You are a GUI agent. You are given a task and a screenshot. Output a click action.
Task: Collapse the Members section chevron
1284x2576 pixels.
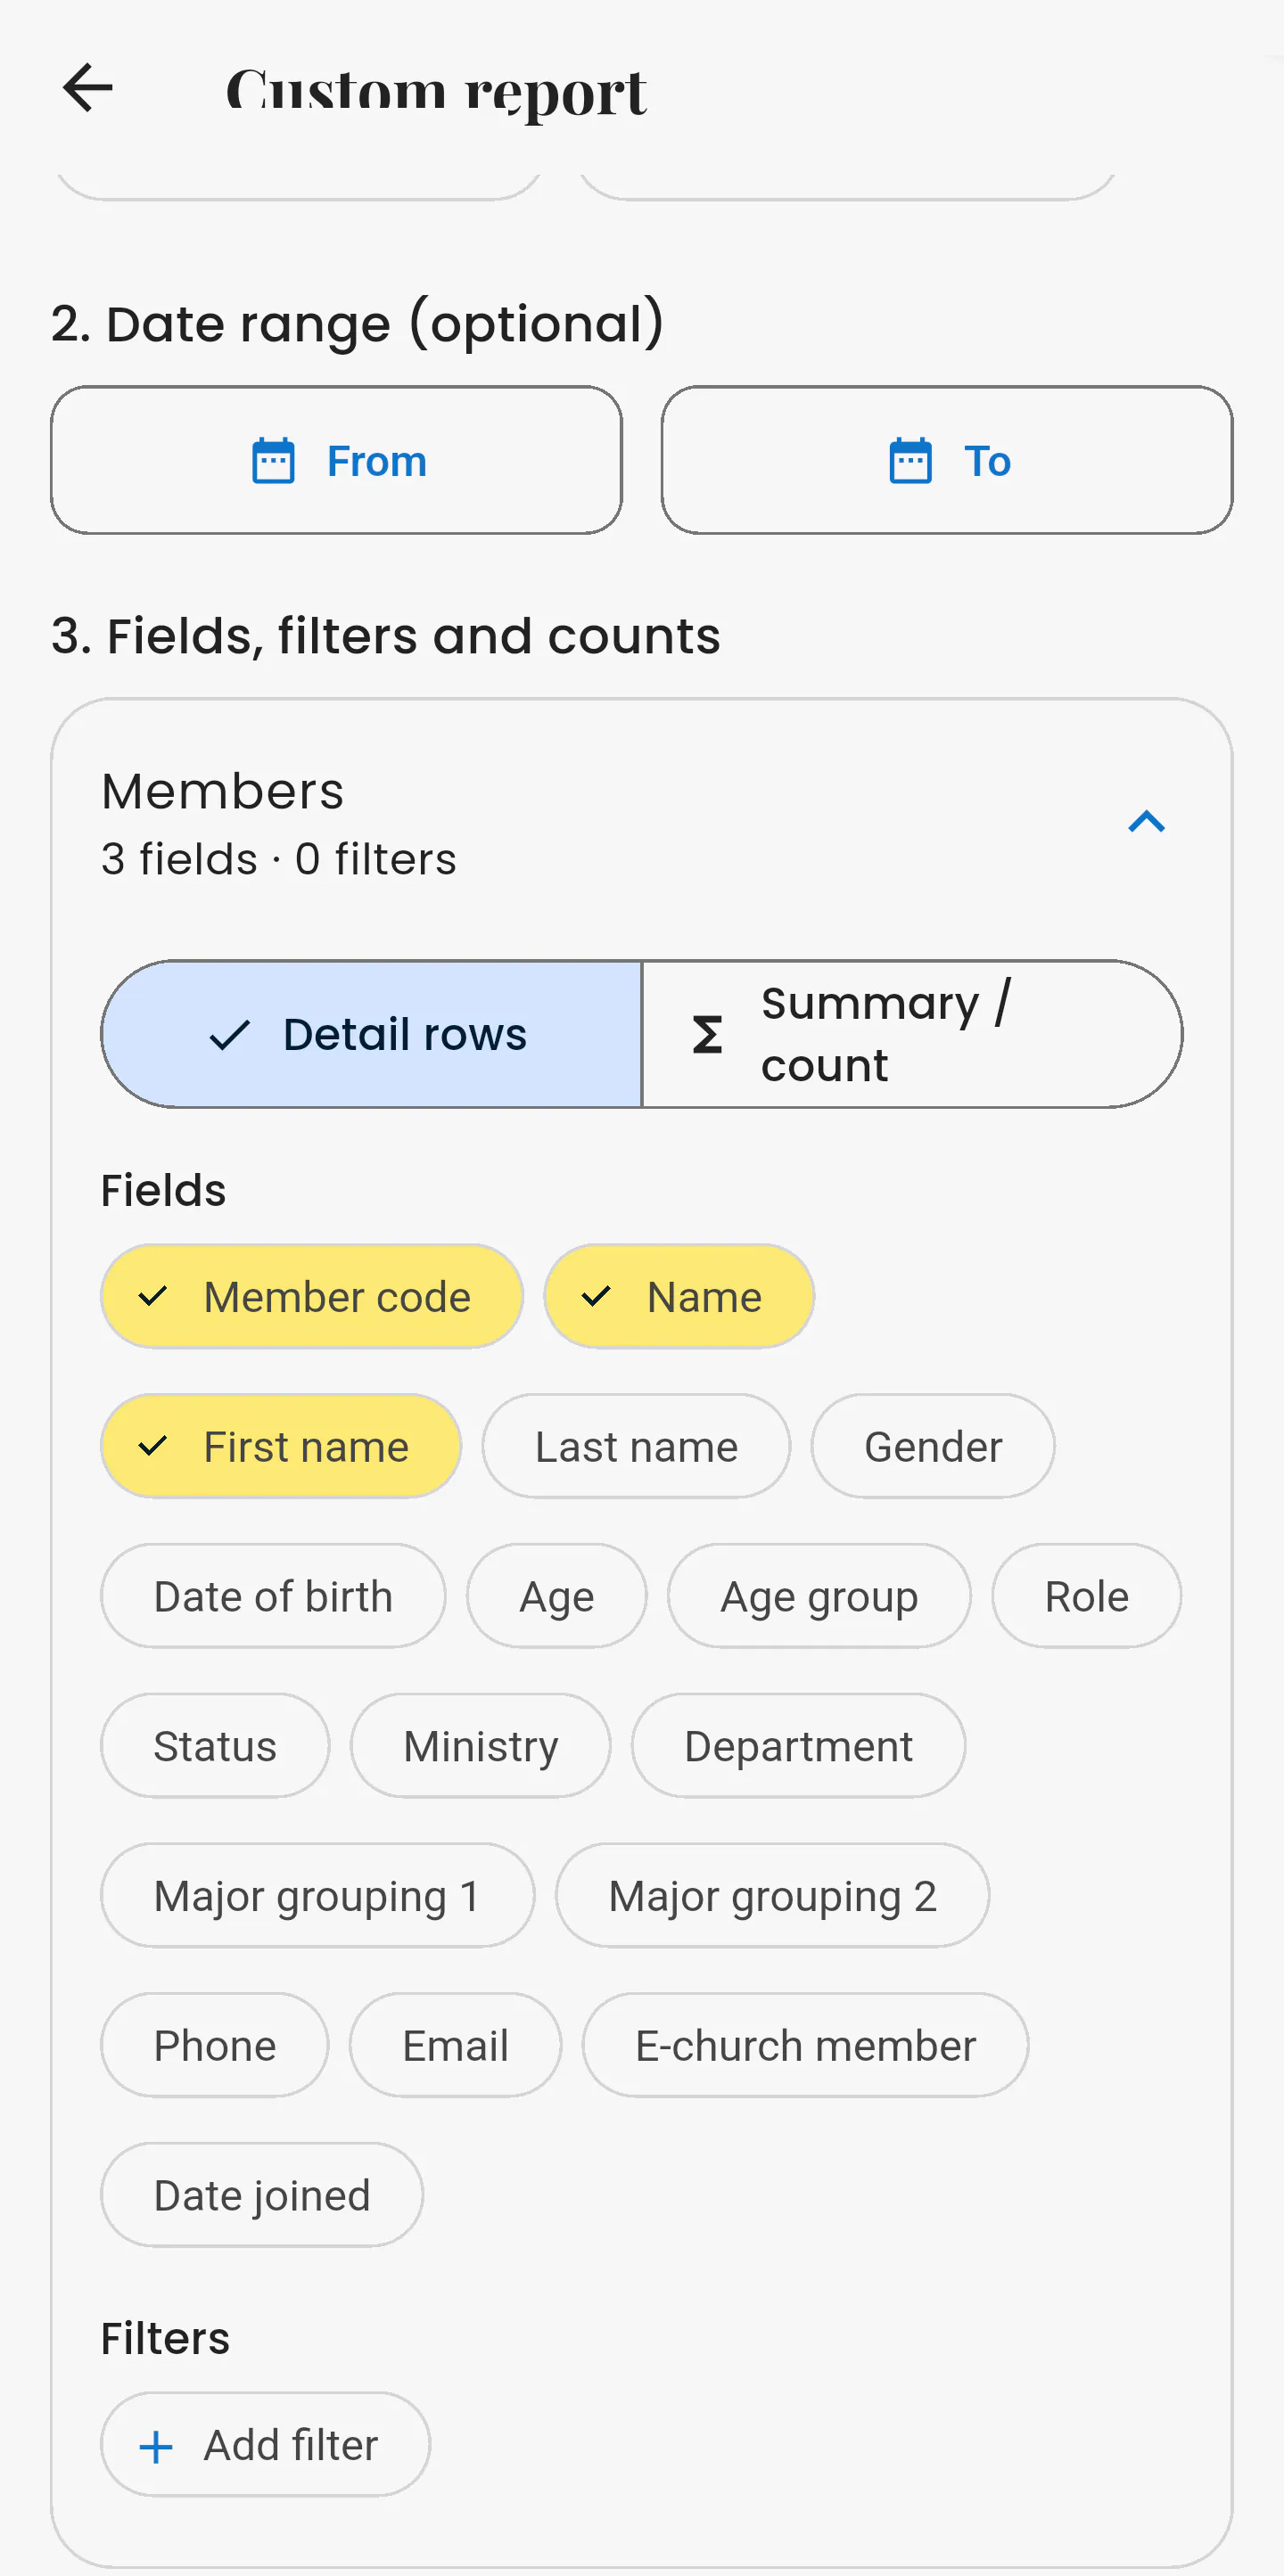pos(1146,822)
